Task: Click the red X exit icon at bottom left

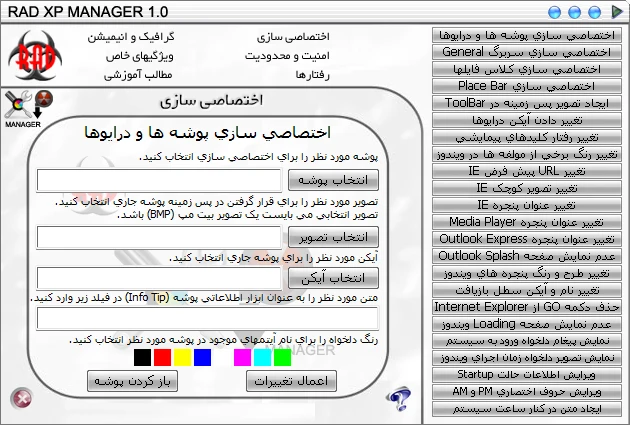Action: click(x=20, y=399)
